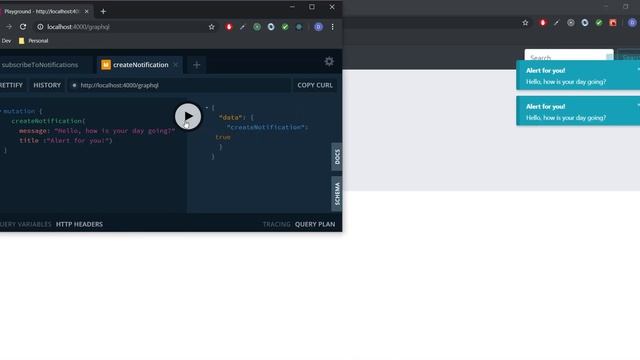Reload the localhost:4000 page
The image size is (640, 360).
pos(23,27)
